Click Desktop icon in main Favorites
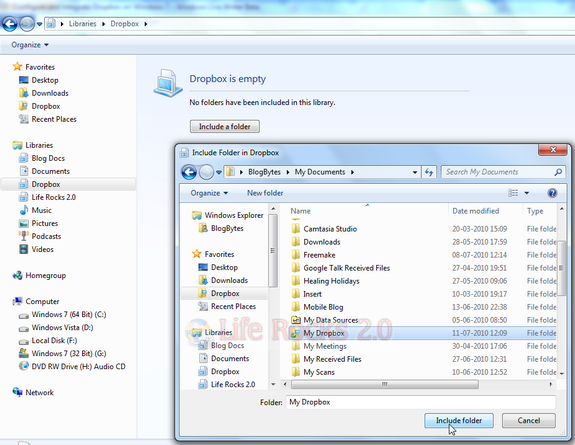Image resolution: width=575 pixels, height=445 pixels. pos(23,80)
